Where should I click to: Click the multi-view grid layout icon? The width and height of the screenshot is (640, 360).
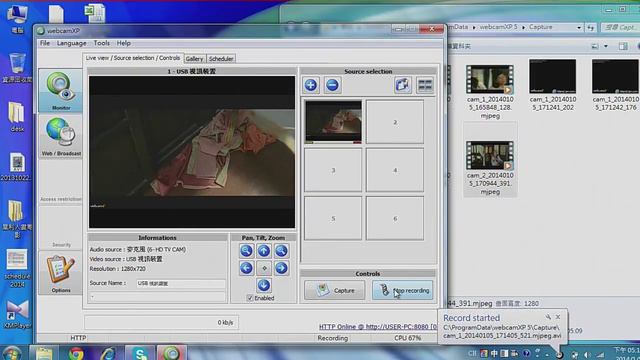tap(425, 85)
